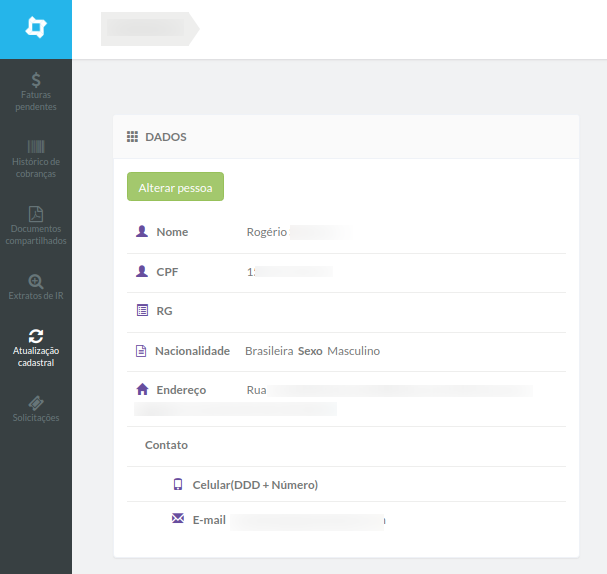This screenshot has height=574, width=607.
Task: Select the Solicitações menu label
Action: point(36,418)
